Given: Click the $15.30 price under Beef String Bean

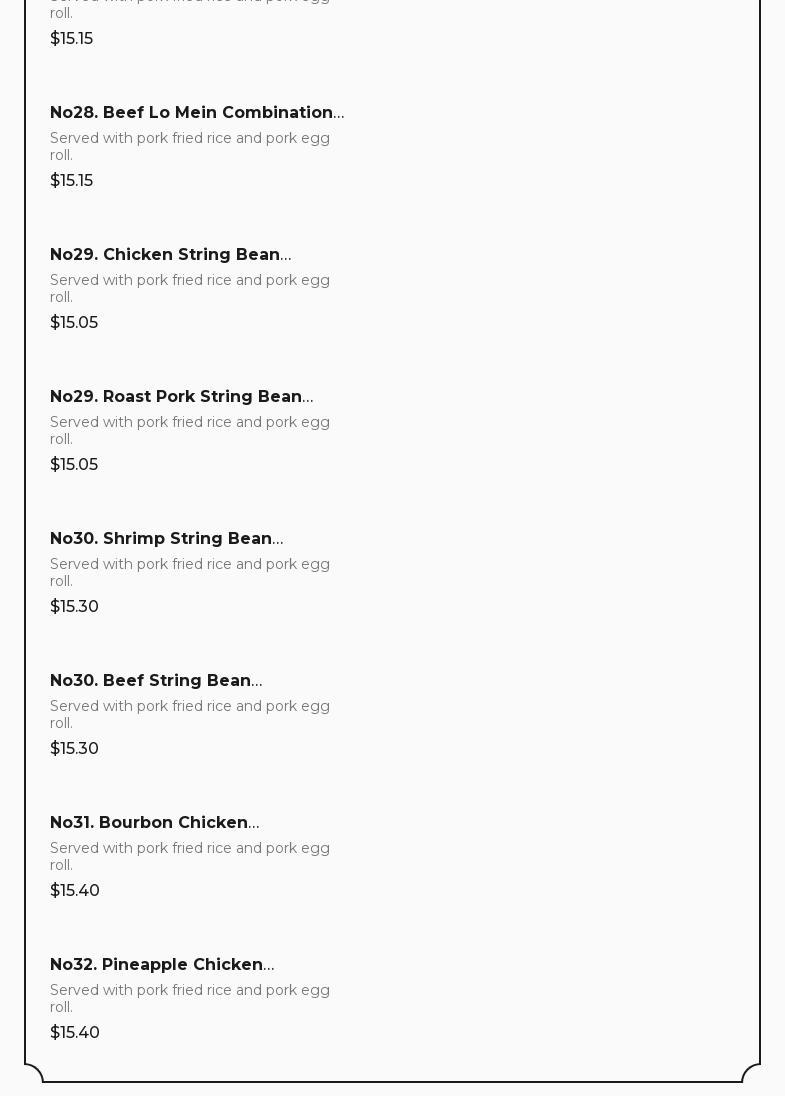Looking at the screenshot, I should pyautogui.click(x=75, y=749).
